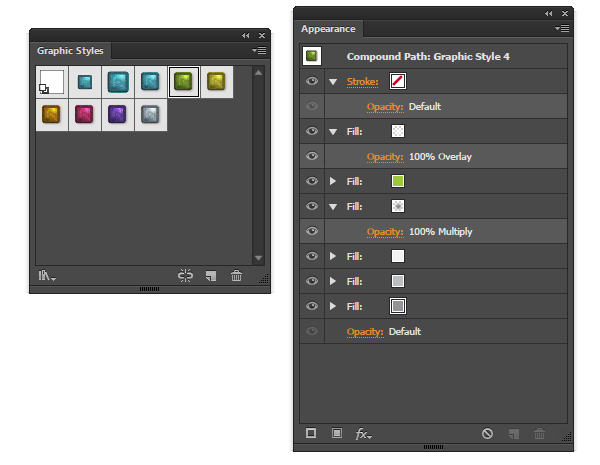Select the Graphic Styles tab
The width and height of the screenshot is (600, 465).
click(70, 50)
